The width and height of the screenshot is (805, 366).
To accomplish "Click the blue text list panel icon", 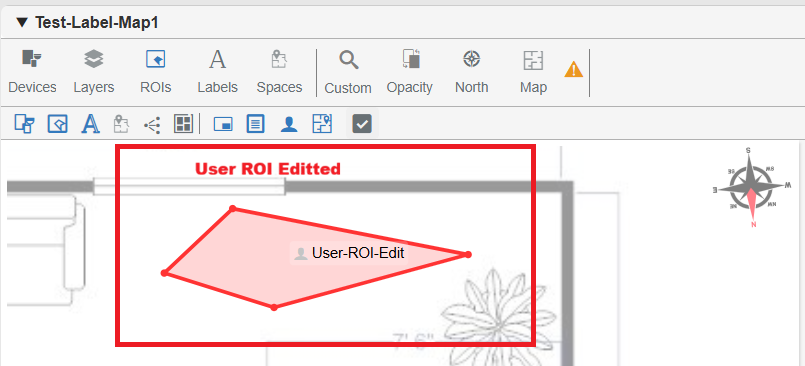I will pos(256,124).
